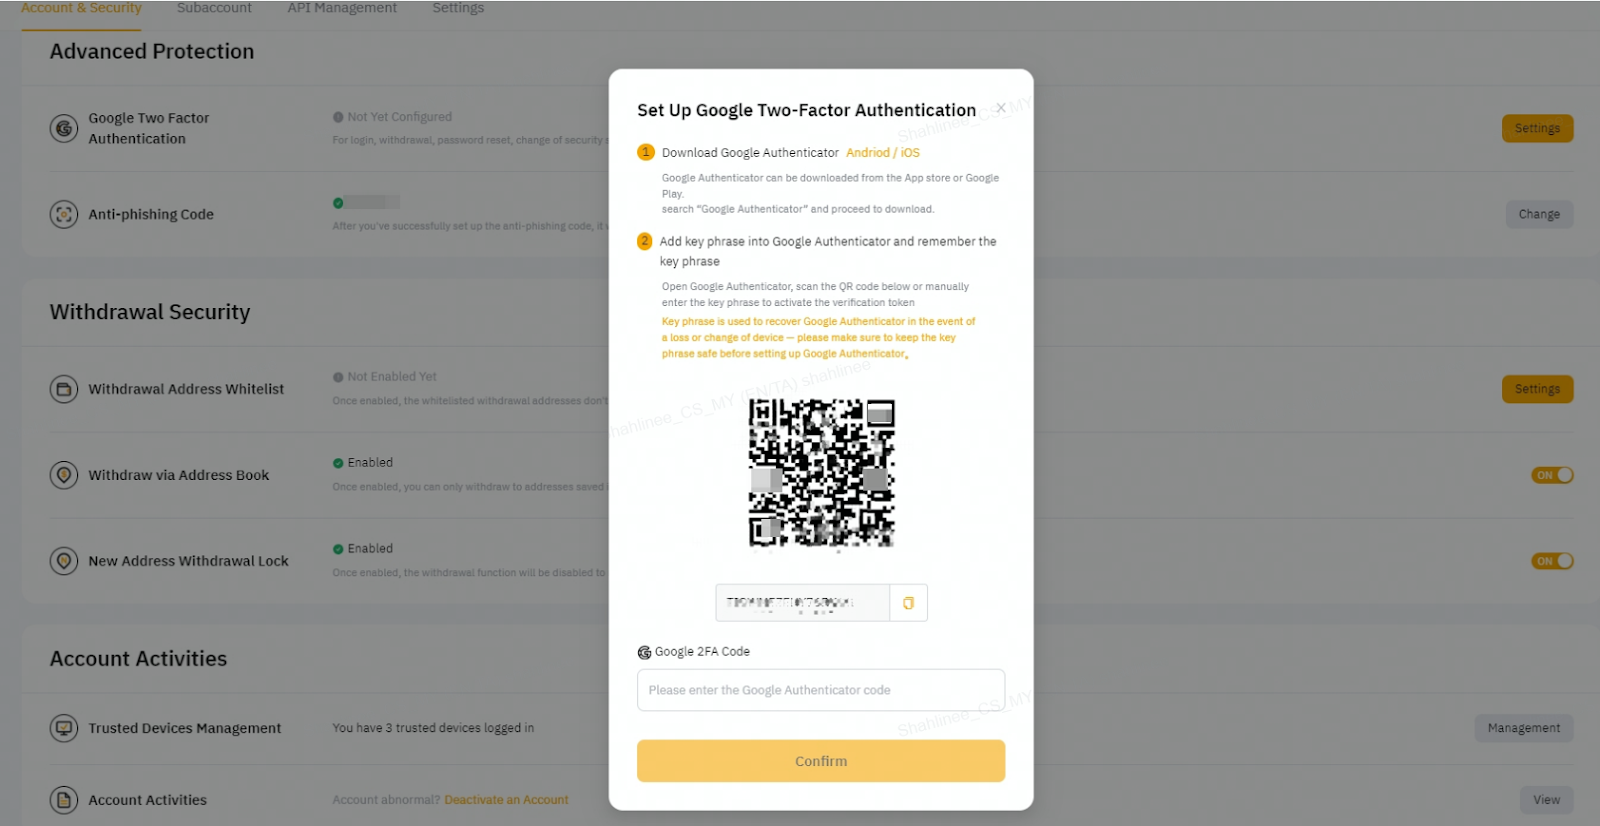Switch to the Subaccount tab
This screenshot has width=1600, height=826.
point(214,8)
